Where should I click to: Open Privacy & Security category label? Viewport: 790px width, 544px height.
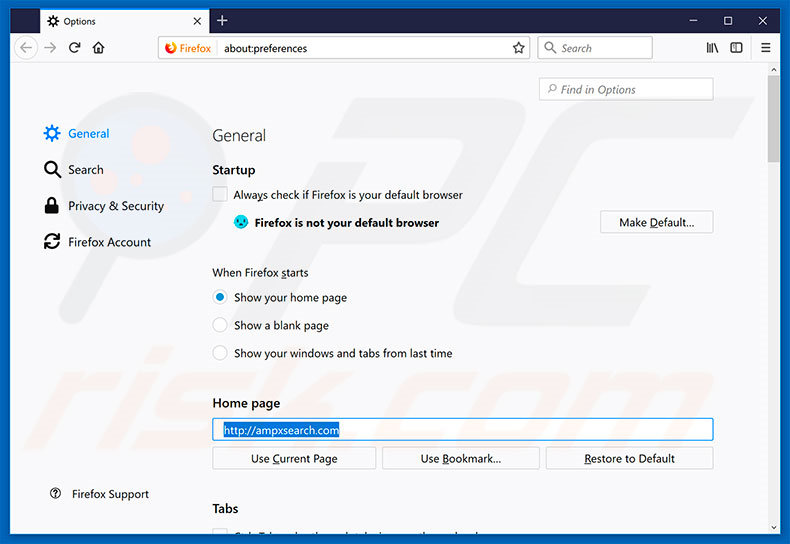click(116, 206)
